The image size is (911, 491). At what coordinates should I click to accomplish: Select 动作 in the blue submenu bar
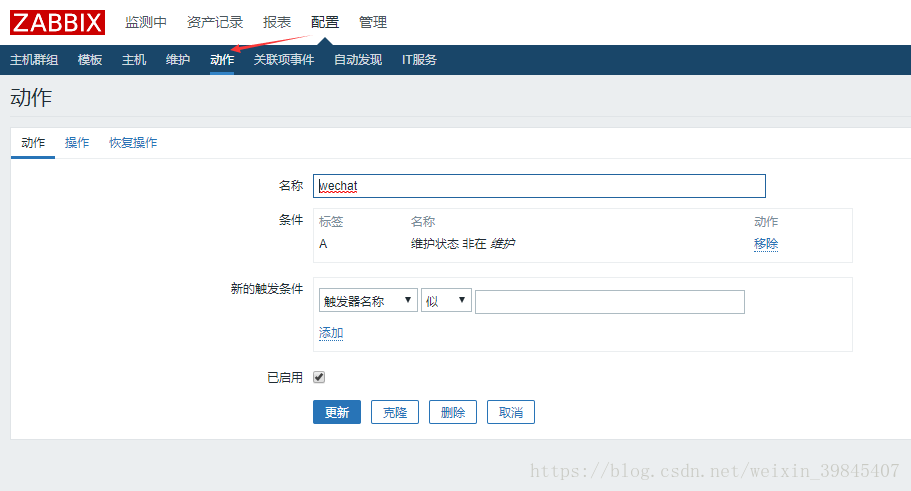tap(222, 60)
